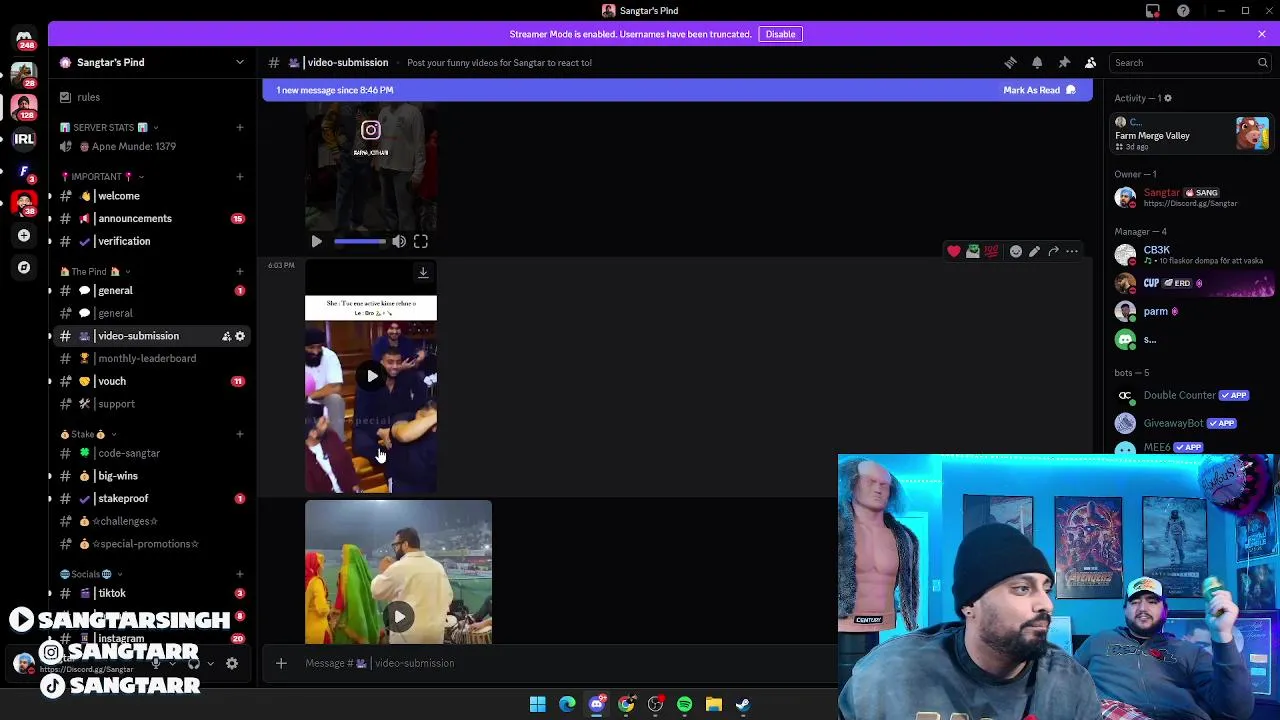
Task: Play the middle video with man in blue
Action: (x=372, y=376)
